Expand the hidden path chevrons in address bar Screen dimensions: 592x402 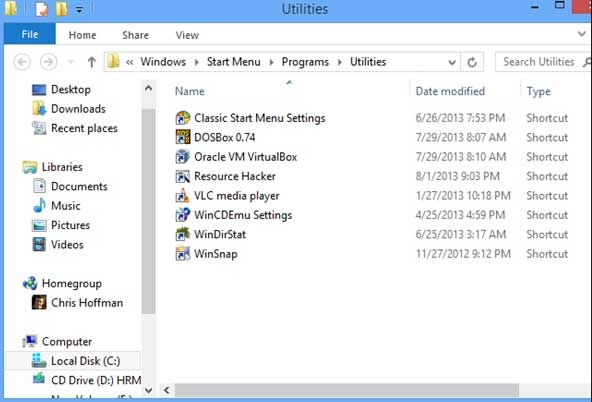[130, 62]
